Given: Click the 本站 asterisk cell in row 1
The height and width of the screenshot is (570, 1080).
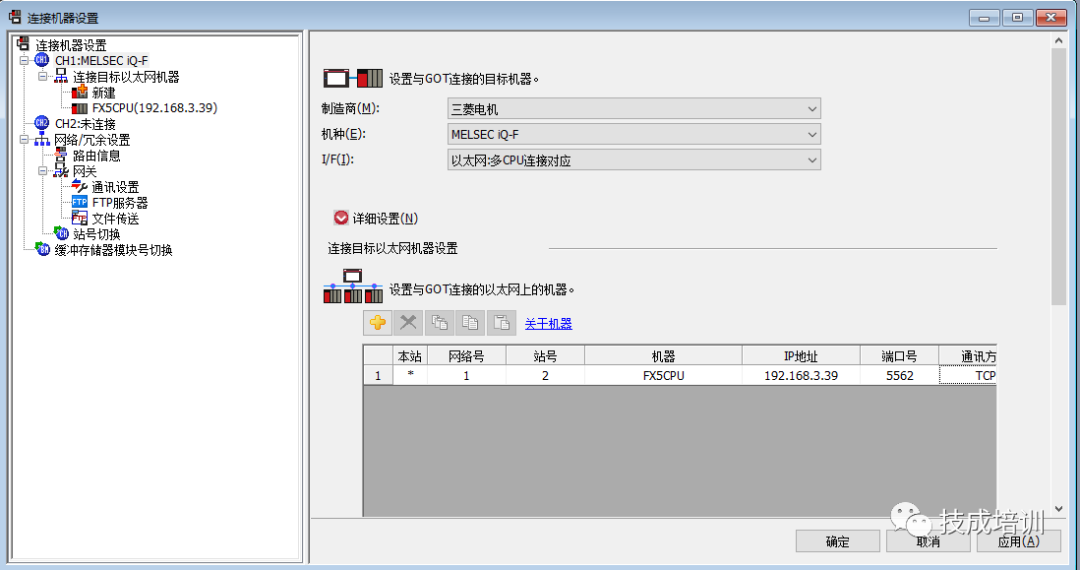Looking at the screenshot, I should 410,375.
